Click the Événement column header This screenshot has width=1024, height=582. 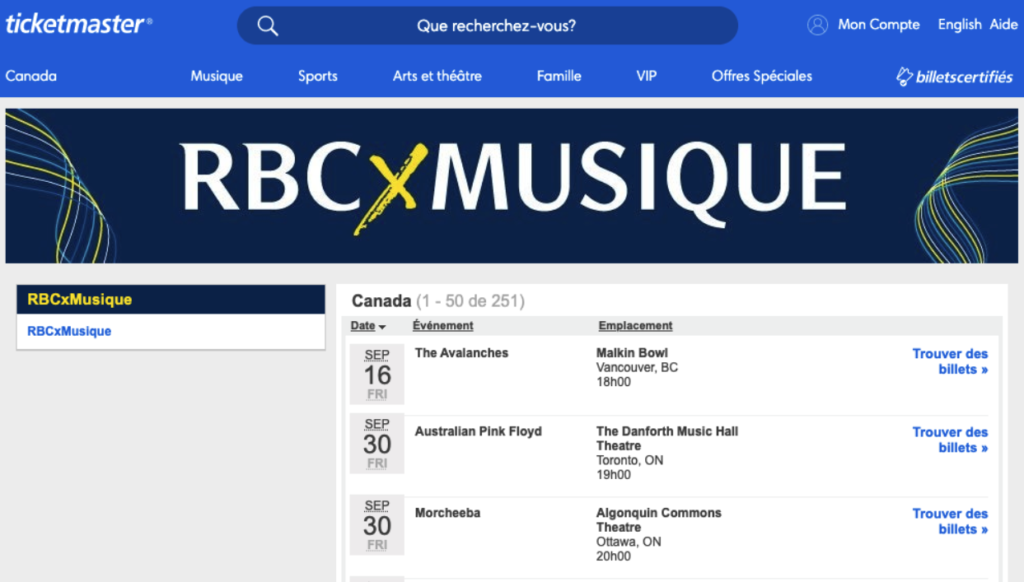coord(443,325)
